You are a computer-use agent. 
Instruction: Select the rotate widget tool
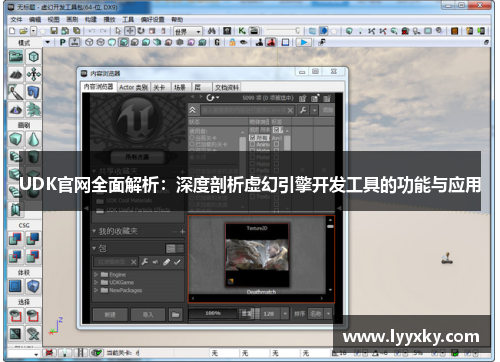click(x=141, y=31)
